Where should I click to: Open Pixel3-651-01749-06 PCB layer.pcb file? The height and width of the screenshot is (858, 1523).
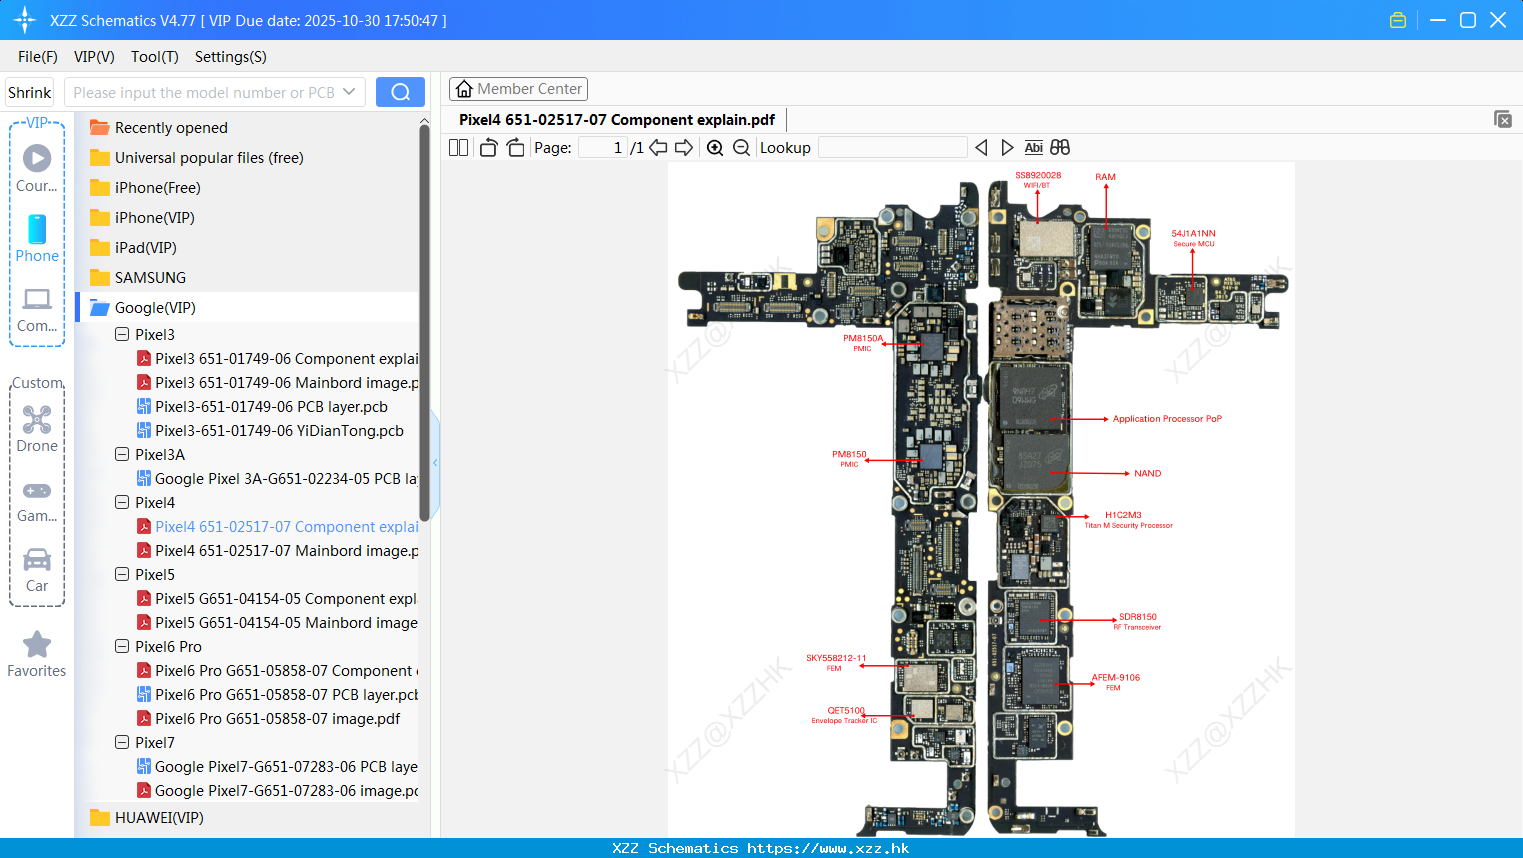262,407
